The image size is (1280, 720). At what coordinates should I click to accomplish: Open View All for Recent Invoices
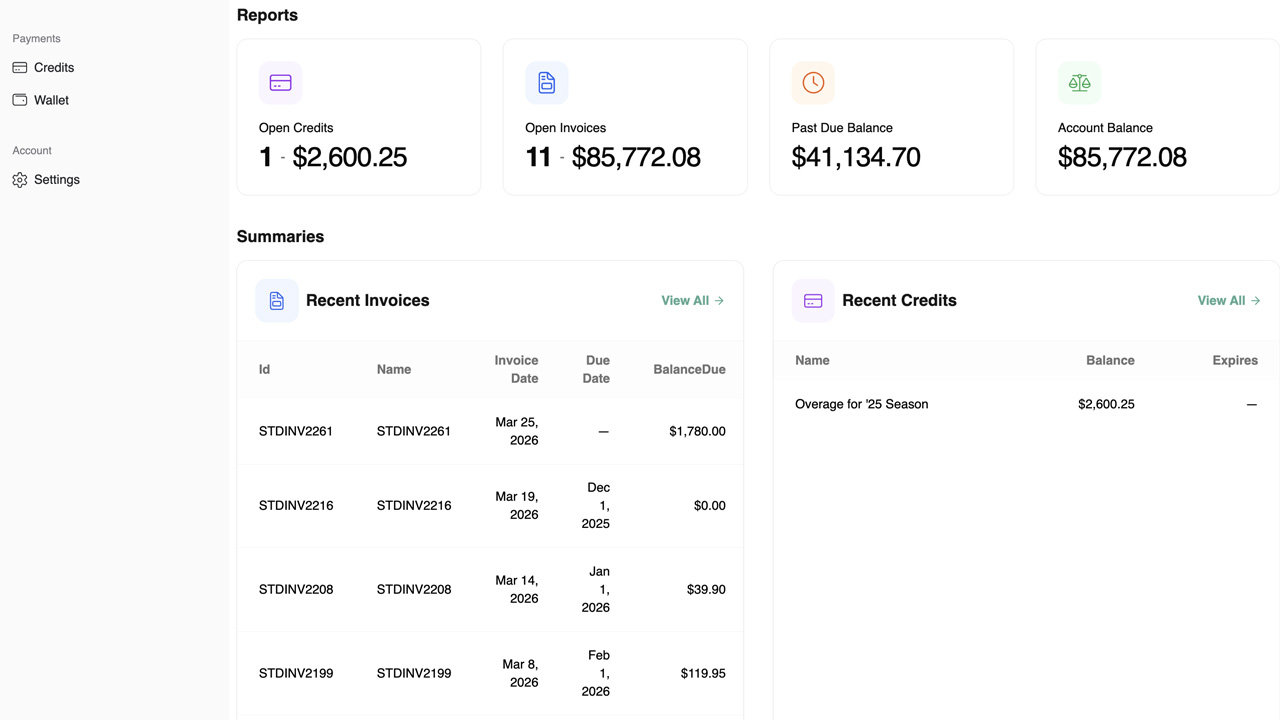692,300
